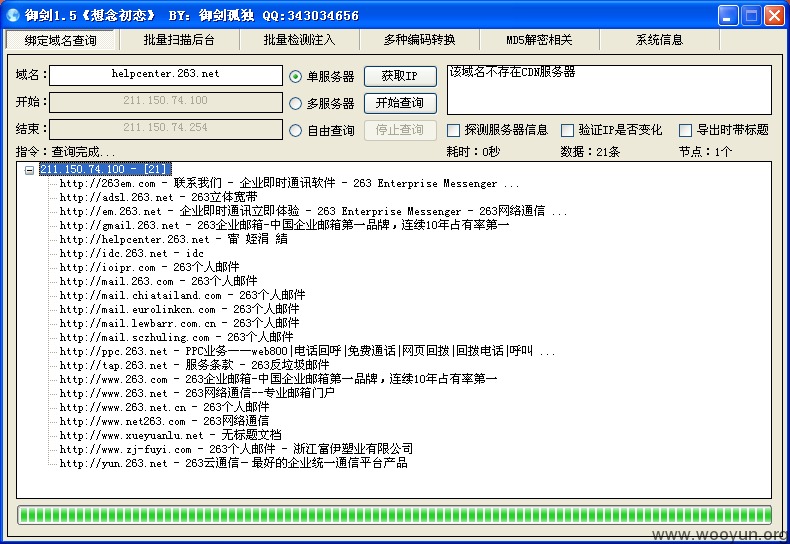The height and width of the screenshot is (544, 790).
Task: Maximize the 御剑1.5 window
Action: (x=751, y=16)
